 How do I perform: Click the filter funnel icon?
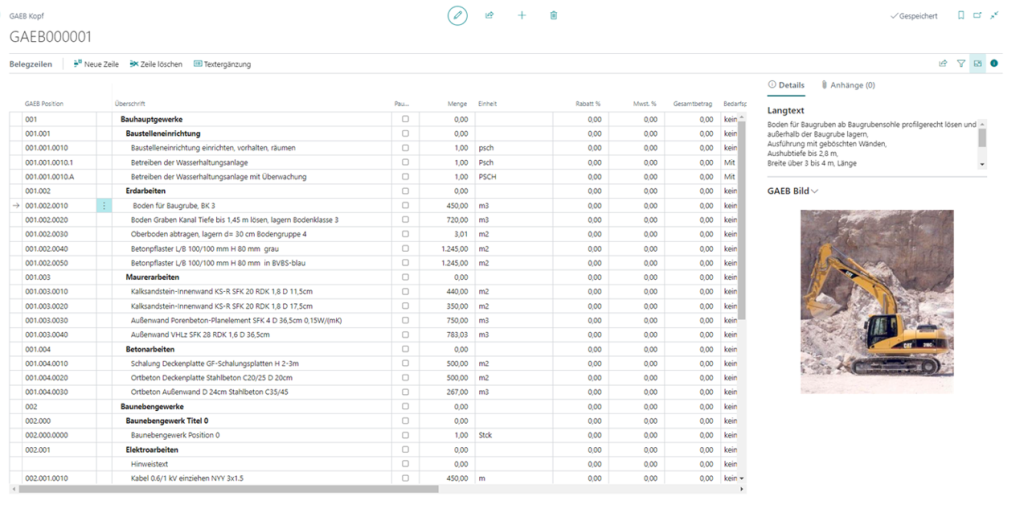click(x=961, y=64)
